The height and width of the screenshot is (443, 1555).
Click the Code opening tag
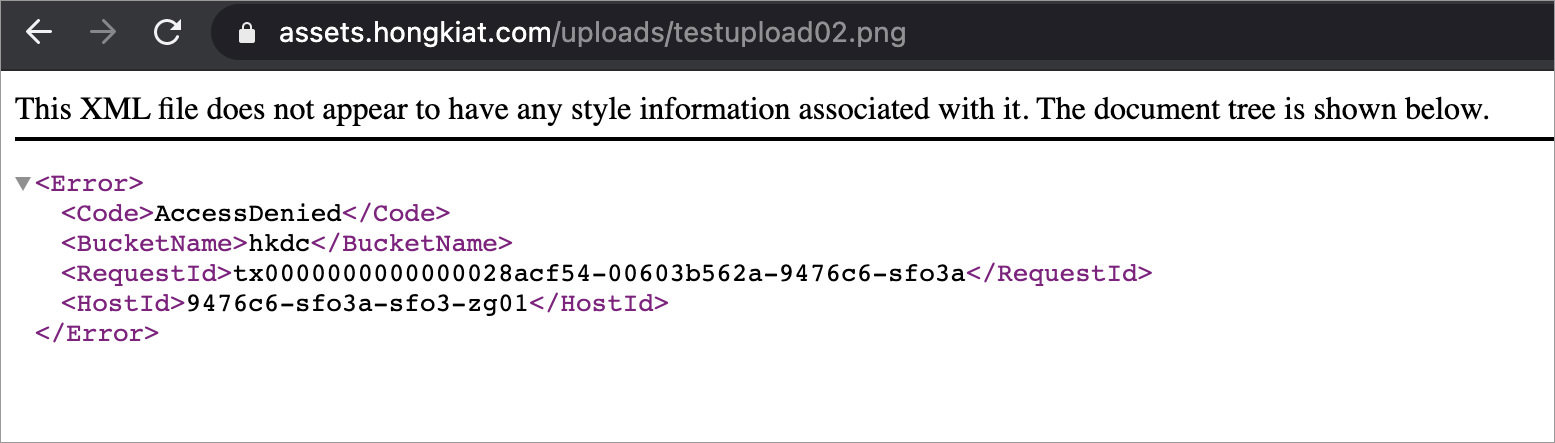(107, 214)
